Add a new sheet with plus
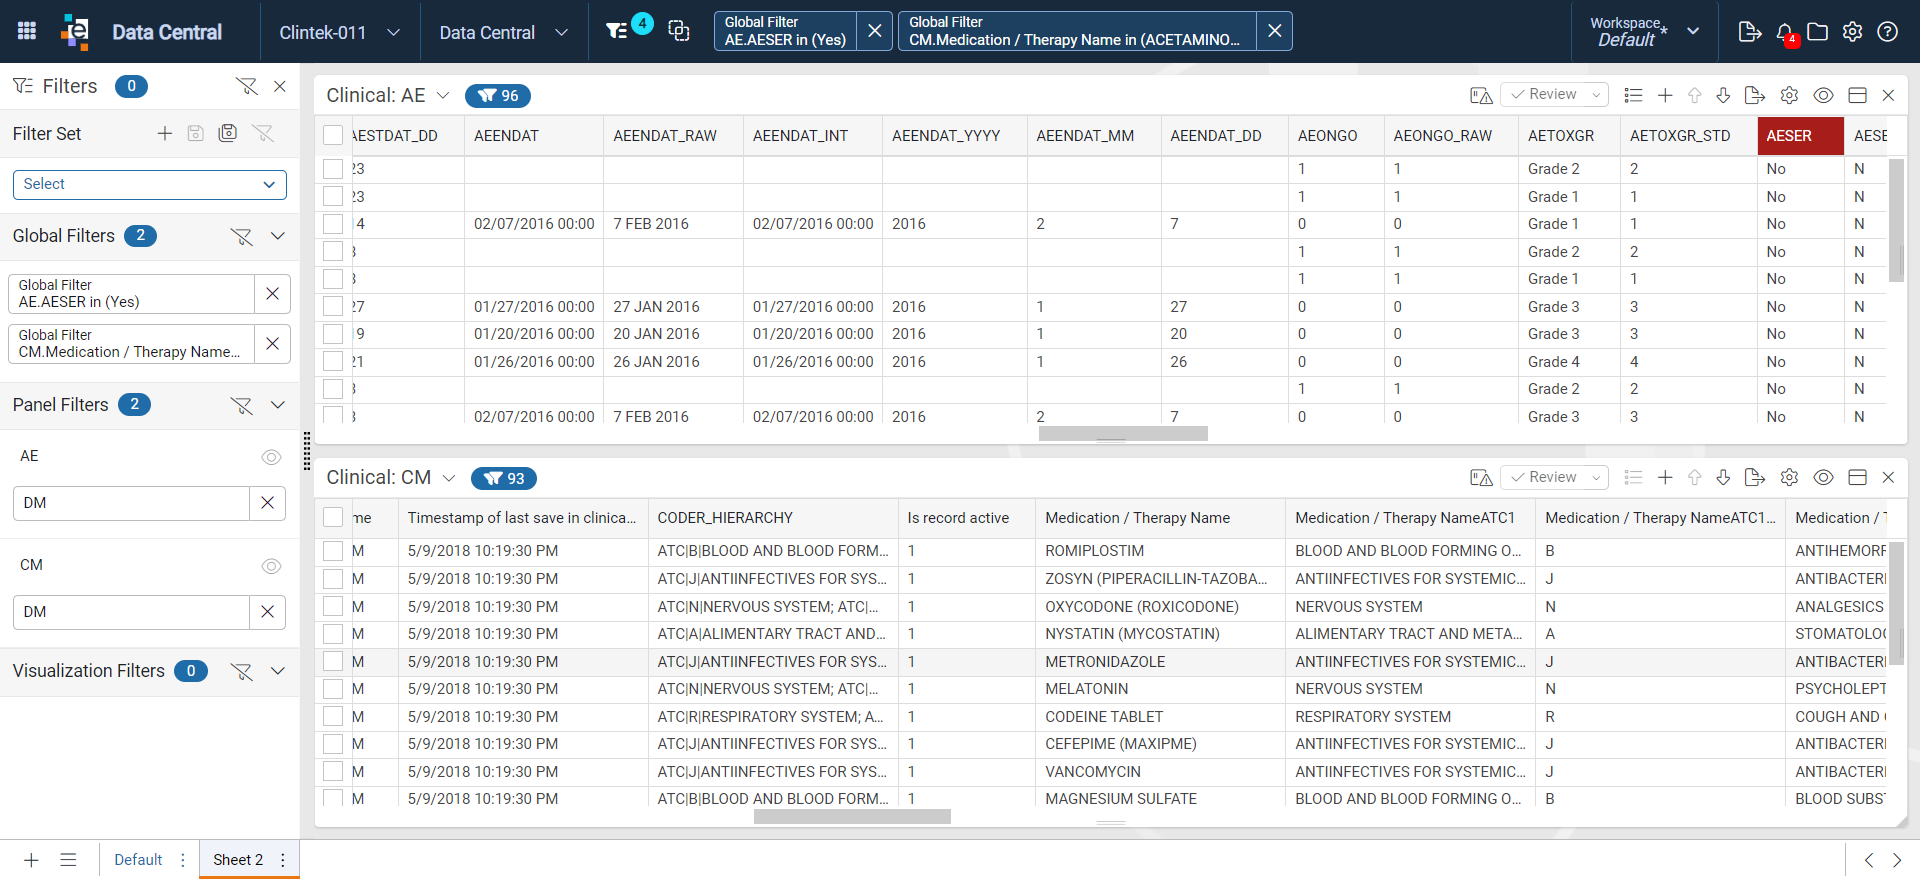 pos(31,860)
